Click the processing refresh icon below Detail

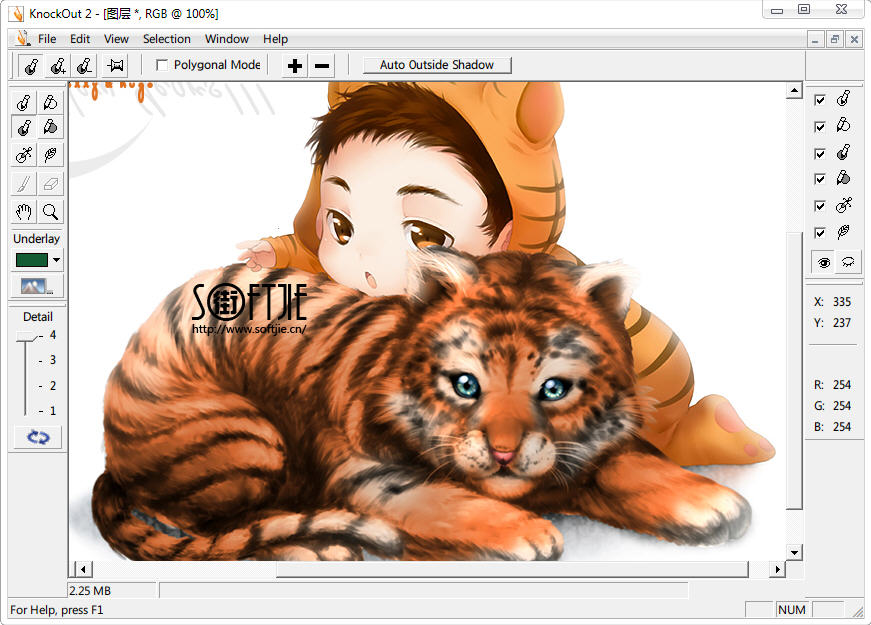coord(36,436)
